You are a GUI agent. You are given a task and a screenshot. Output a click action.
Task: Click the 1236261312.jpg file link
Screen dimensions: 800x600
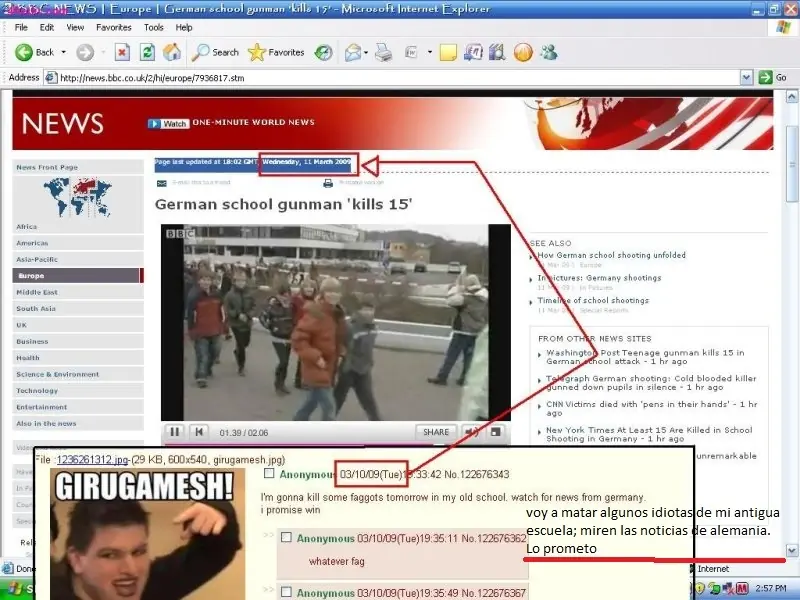[x=92, y=460]
